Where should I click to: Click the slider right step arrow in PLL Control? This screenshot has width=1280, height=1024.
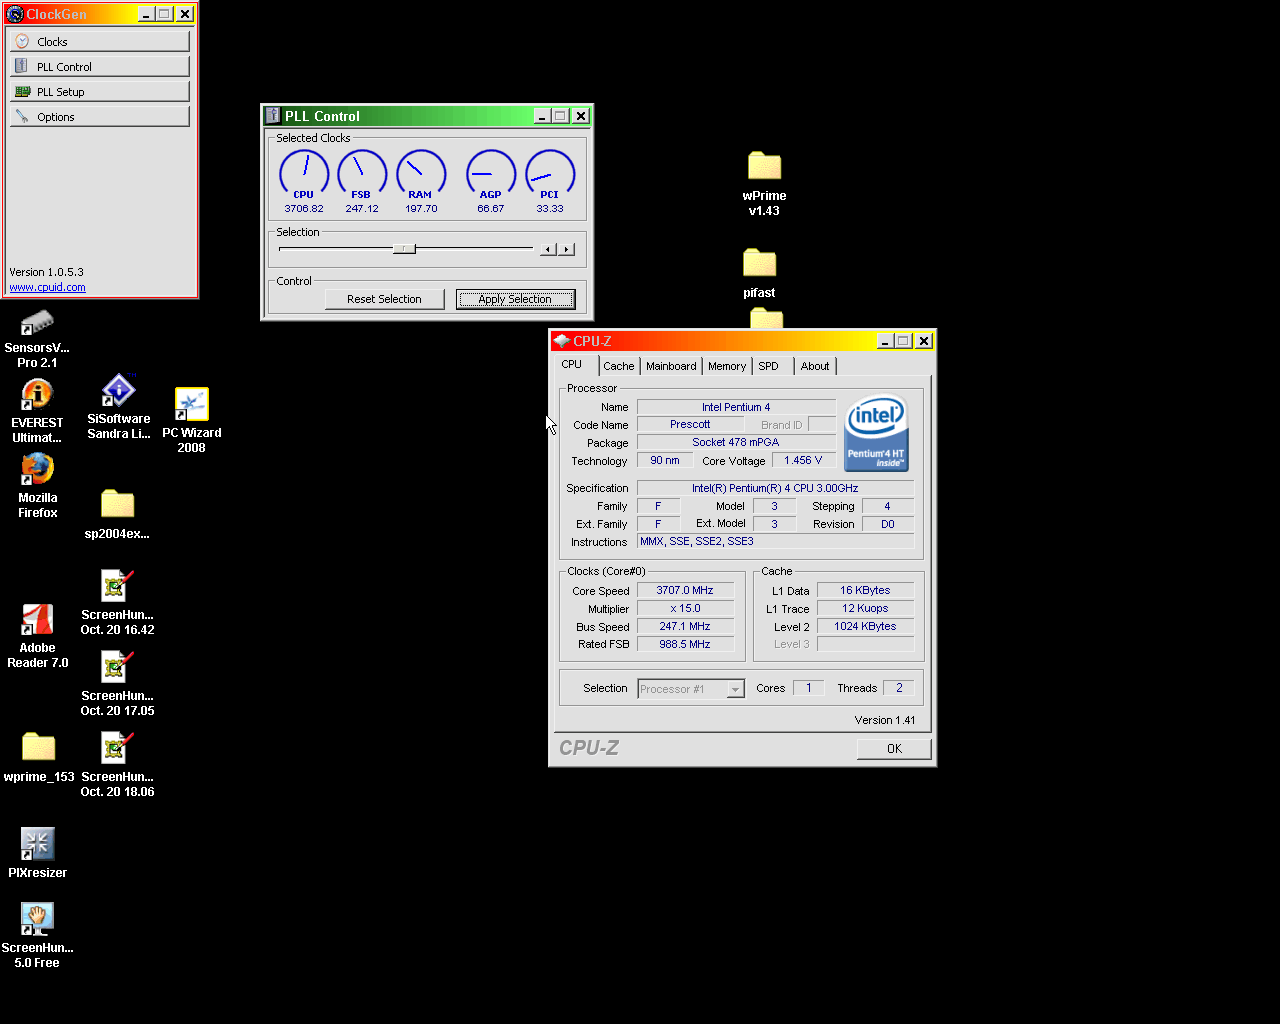pyautogui.click(x=566, y=249)
